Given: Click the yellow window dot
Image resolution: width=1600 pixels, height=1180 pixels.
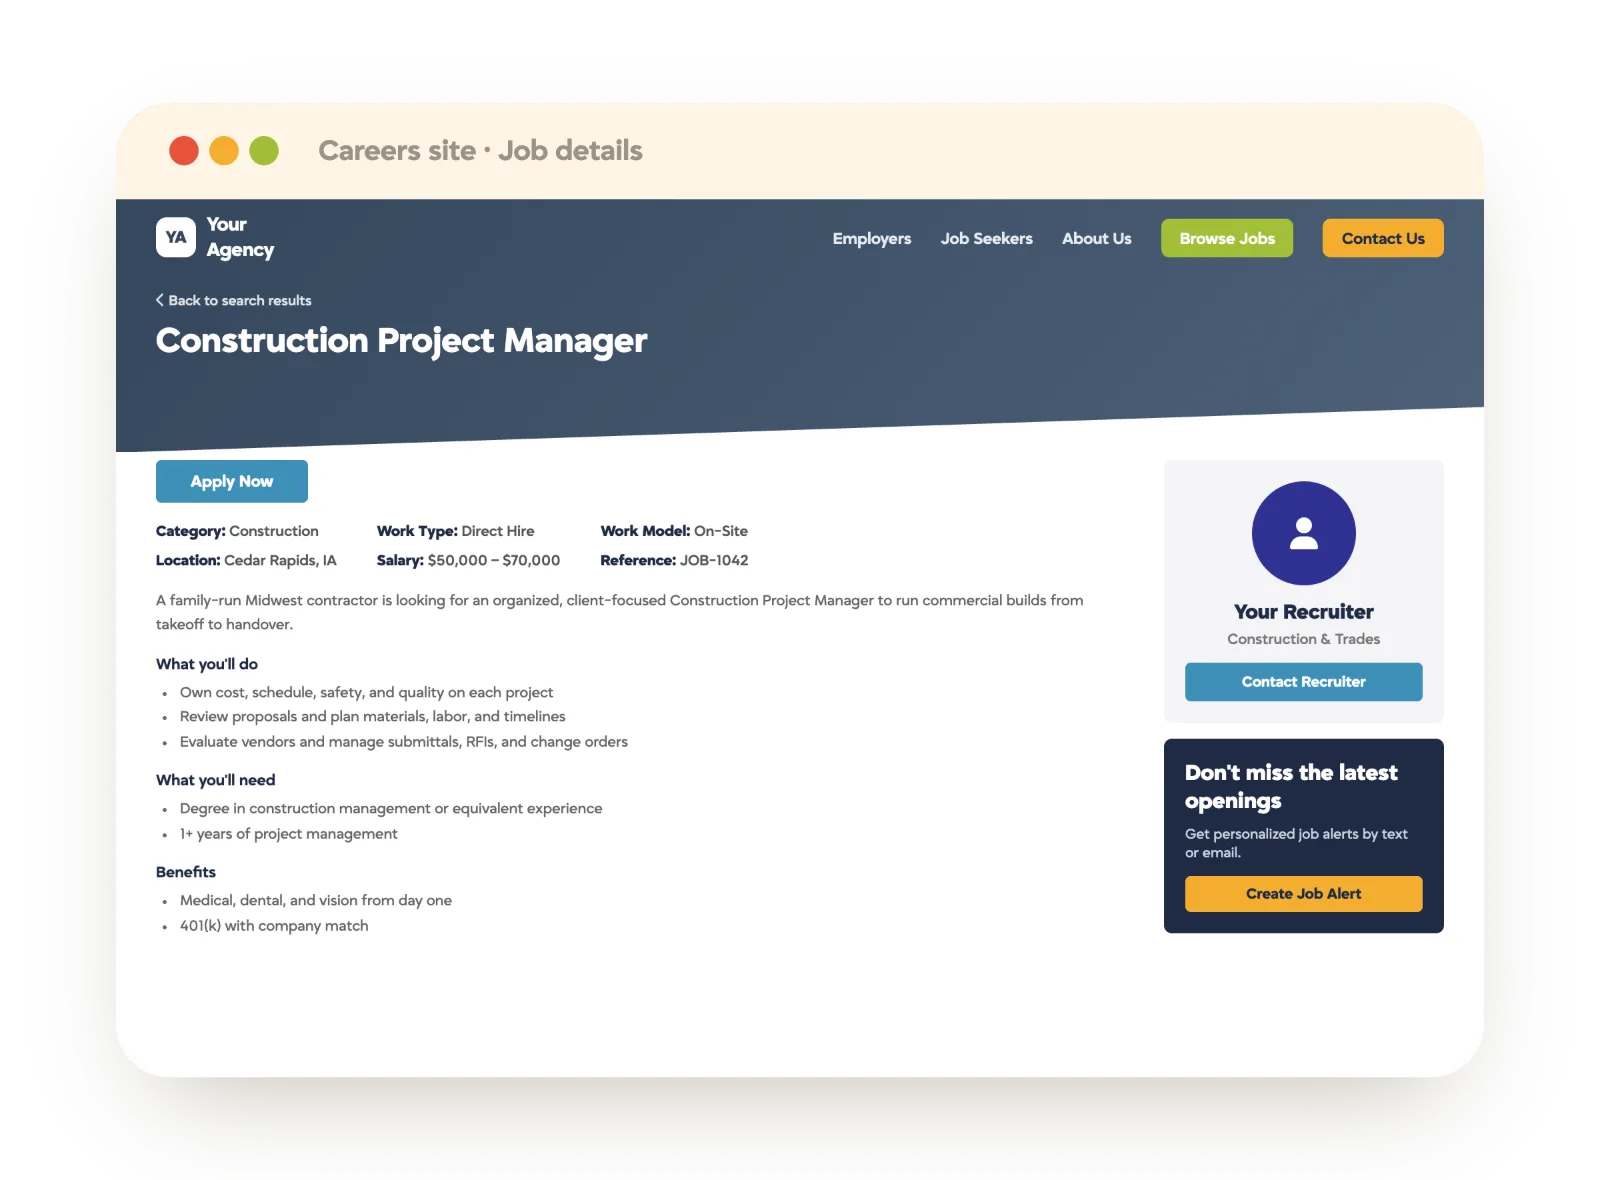Looking at the screenshot, I should tap(224, 151).
